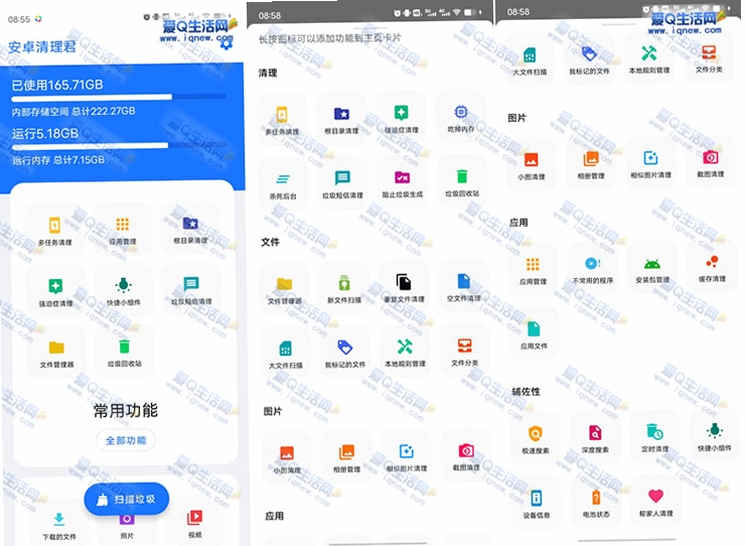Select 截图清理 in the middle screen

click(x=466, y=455)
